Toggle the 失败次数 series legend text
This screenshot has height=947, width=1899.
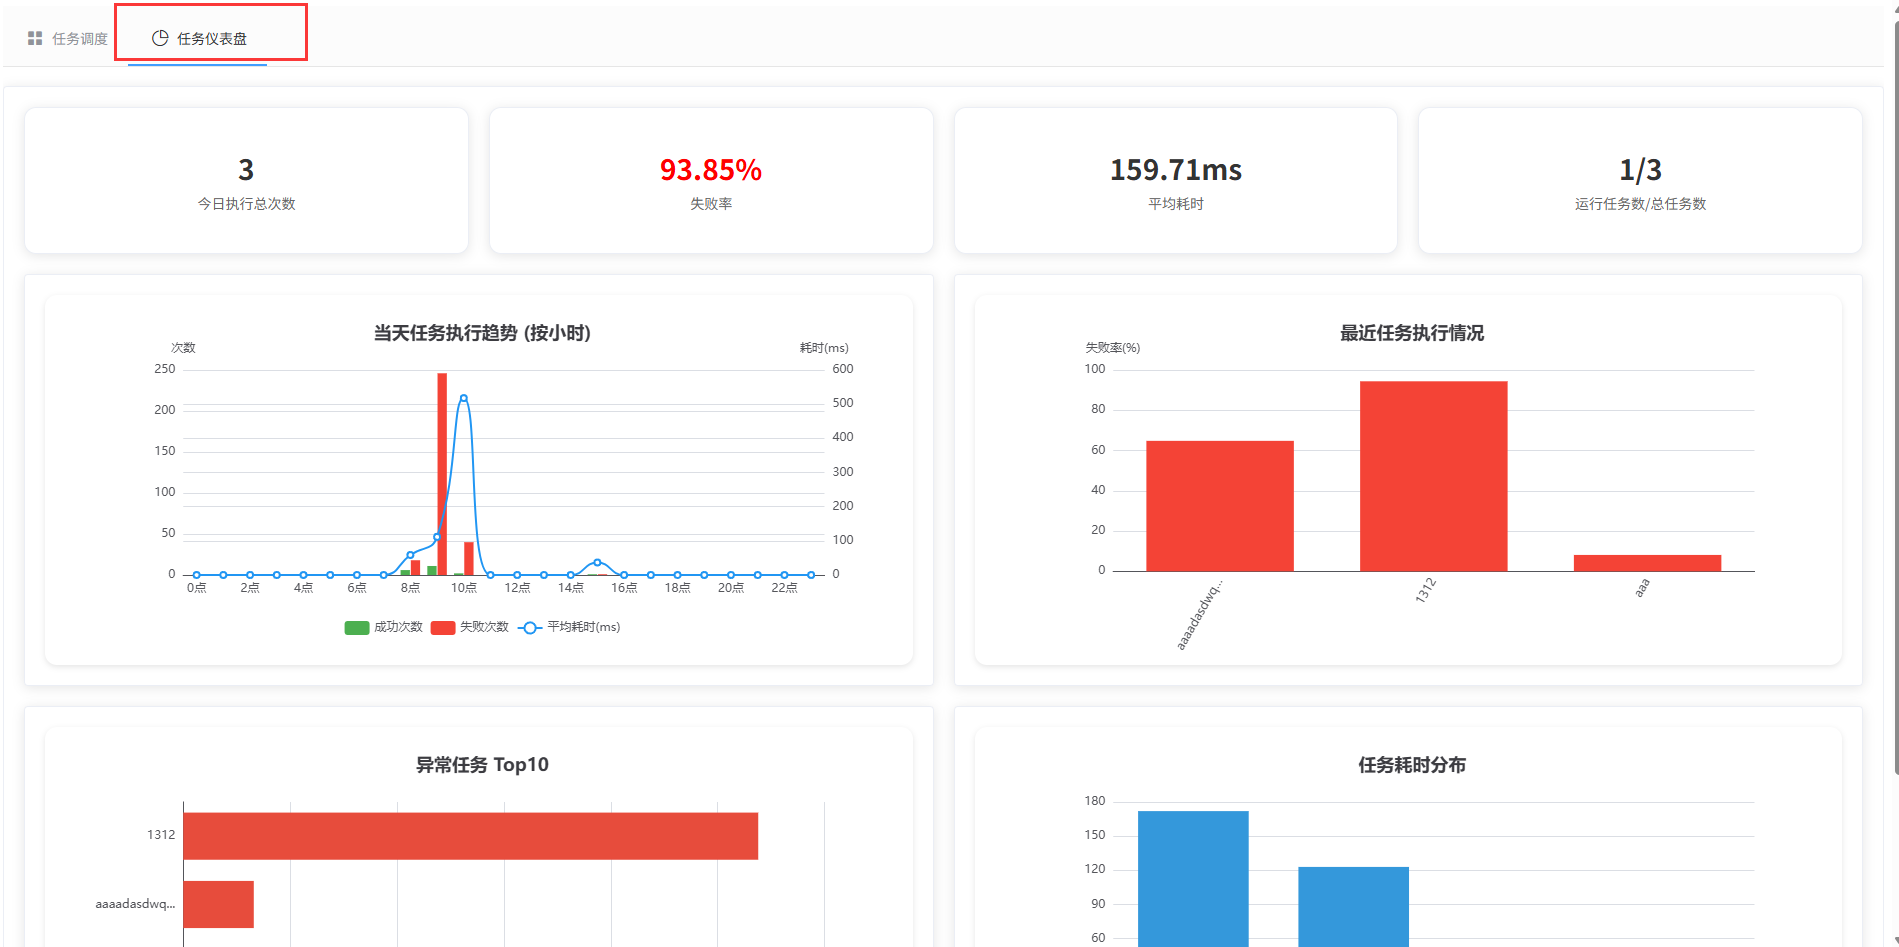point(484,627)
